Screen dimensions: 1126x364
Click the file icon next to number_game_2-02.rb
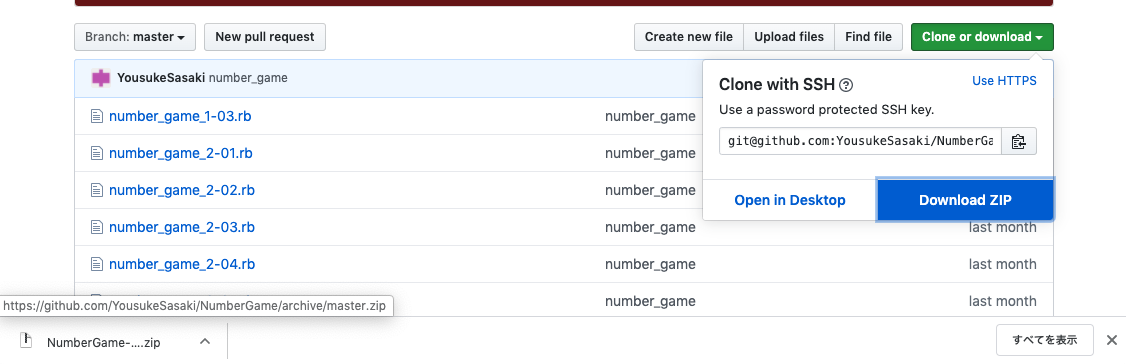click(x=97, y=190)
